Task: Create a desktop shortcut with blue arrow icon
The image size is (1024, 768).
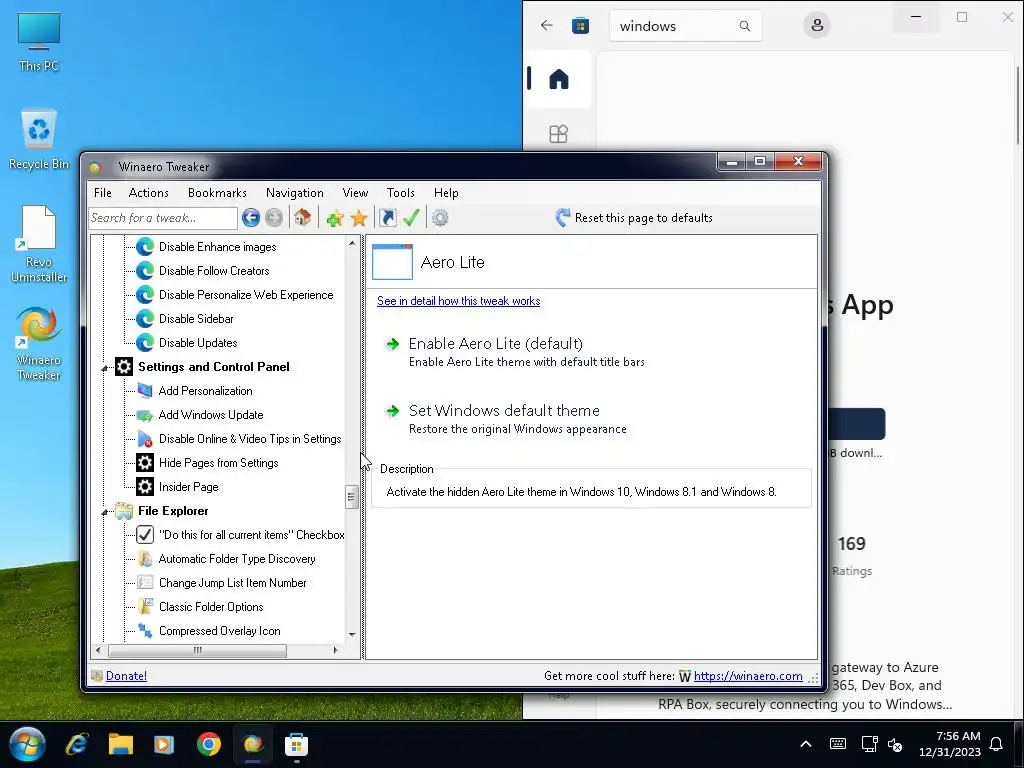Action: pos(387,217)
